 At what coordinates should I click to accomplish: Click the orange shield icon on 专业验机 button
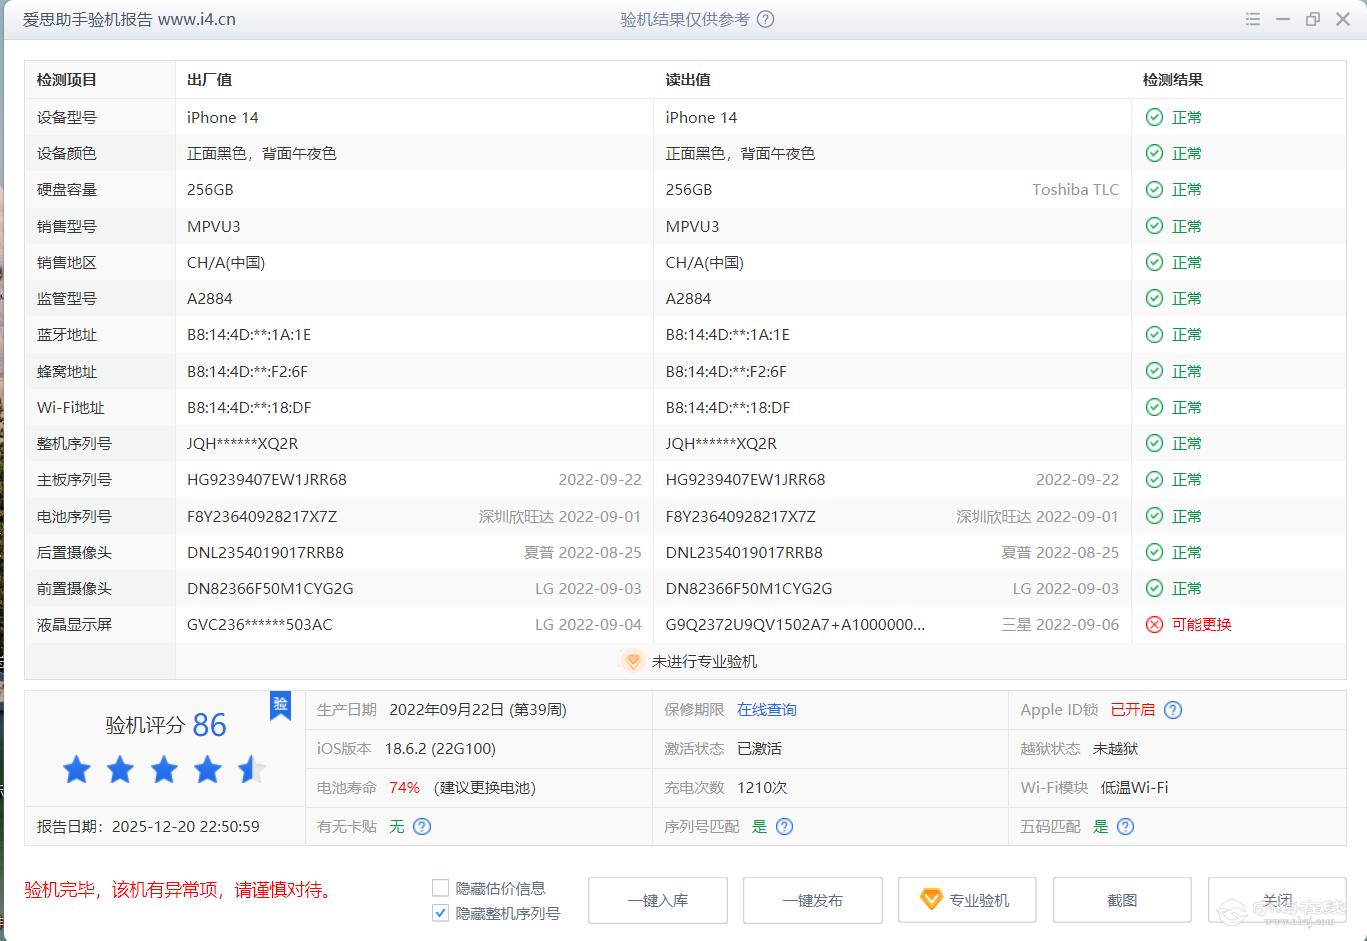(x=931, y=900)
